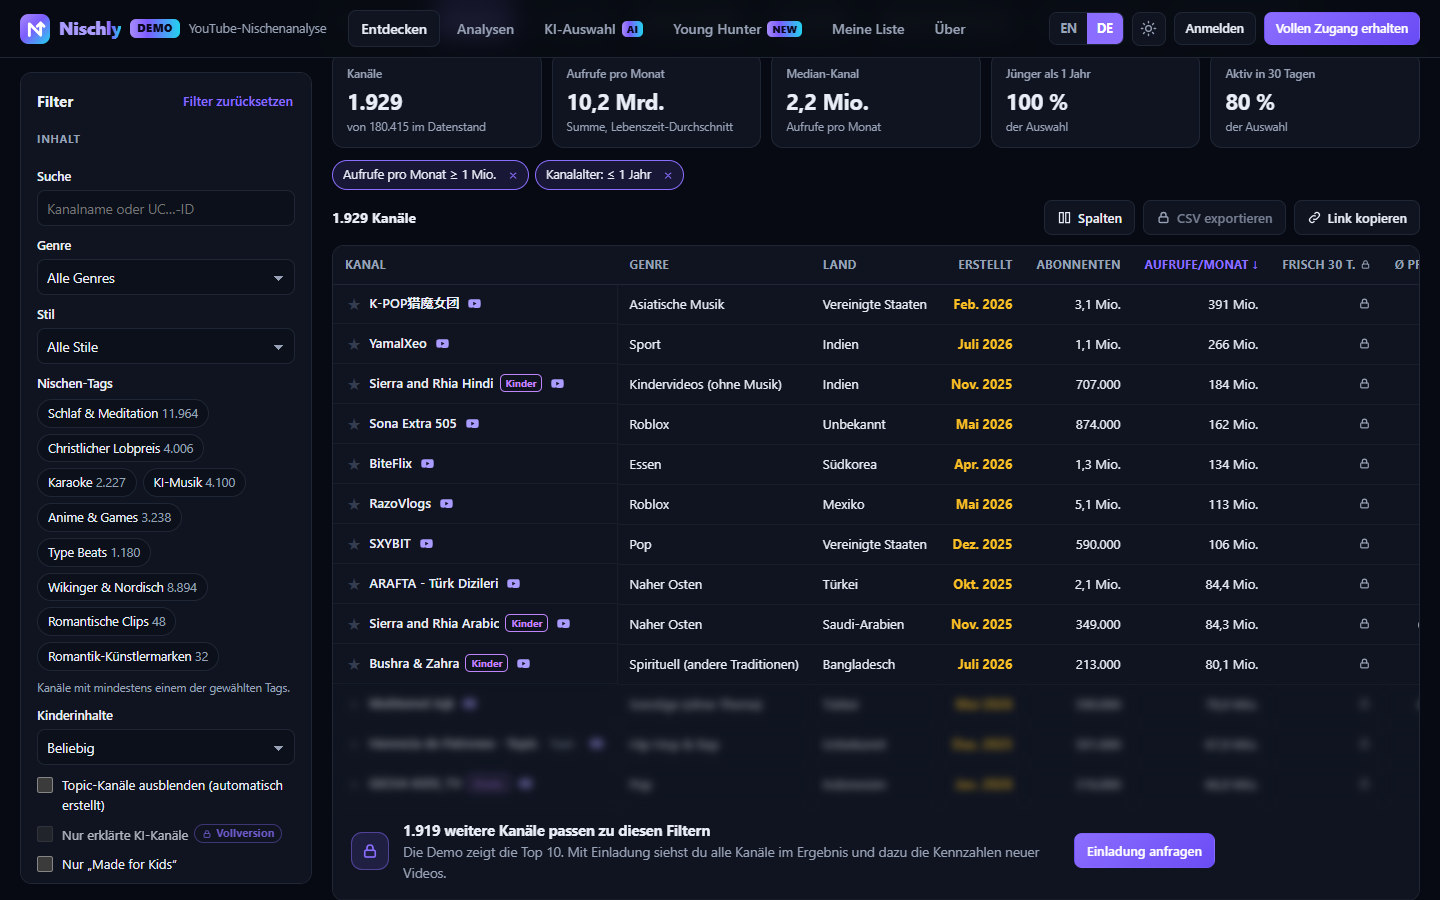Go to the Analysen tab
This screenshot has width=1440, height=900.
[x=485, y=29]
